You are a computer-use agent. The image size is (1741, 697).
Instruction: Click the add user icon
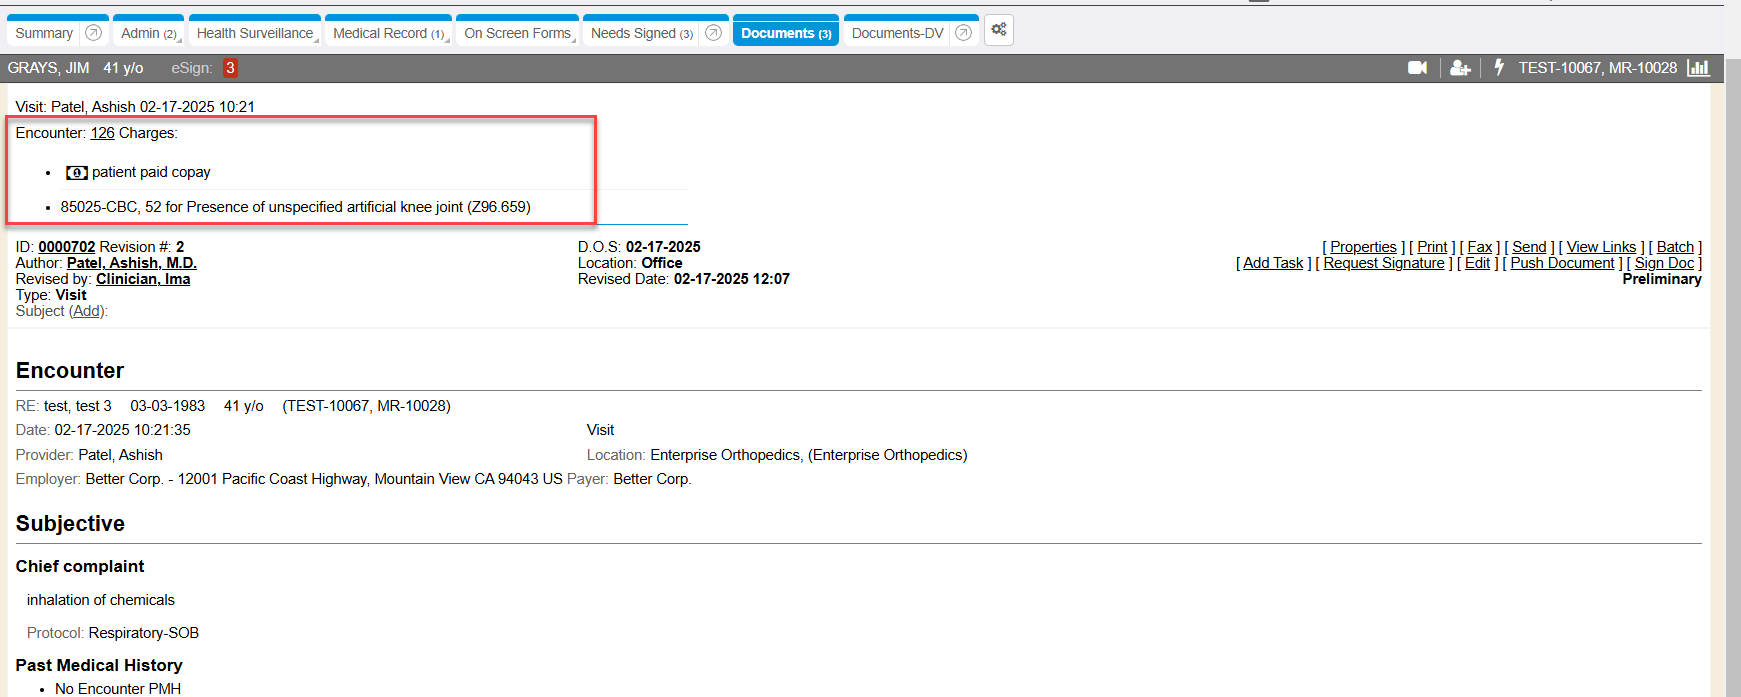(x=1460, y=68)
